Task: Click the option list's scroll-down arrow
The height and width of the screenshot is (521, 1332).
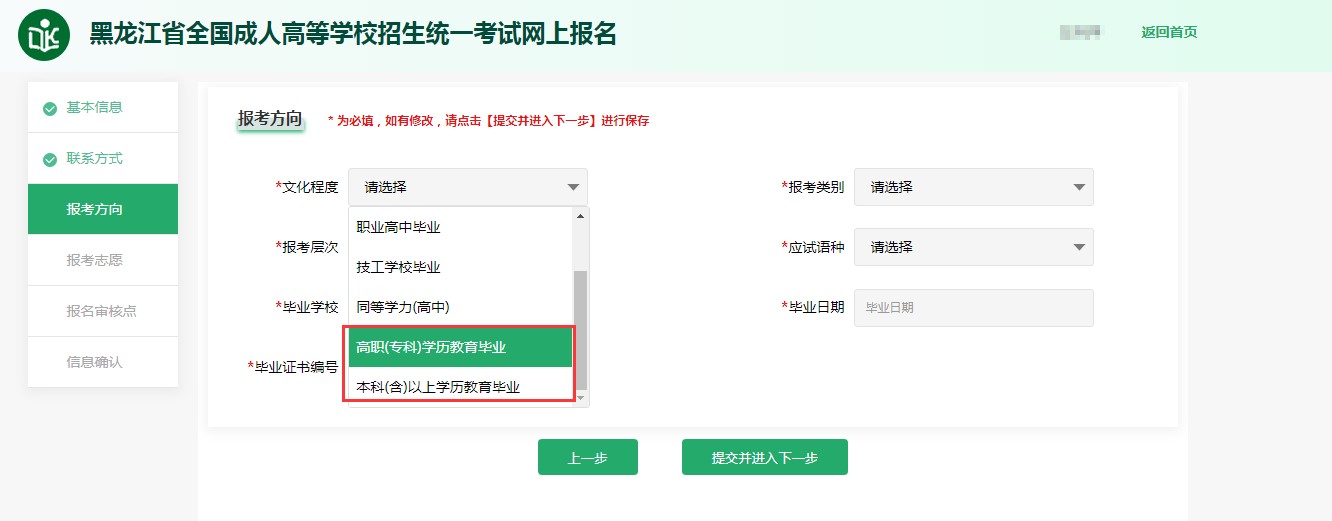Action: click(579, 397)
